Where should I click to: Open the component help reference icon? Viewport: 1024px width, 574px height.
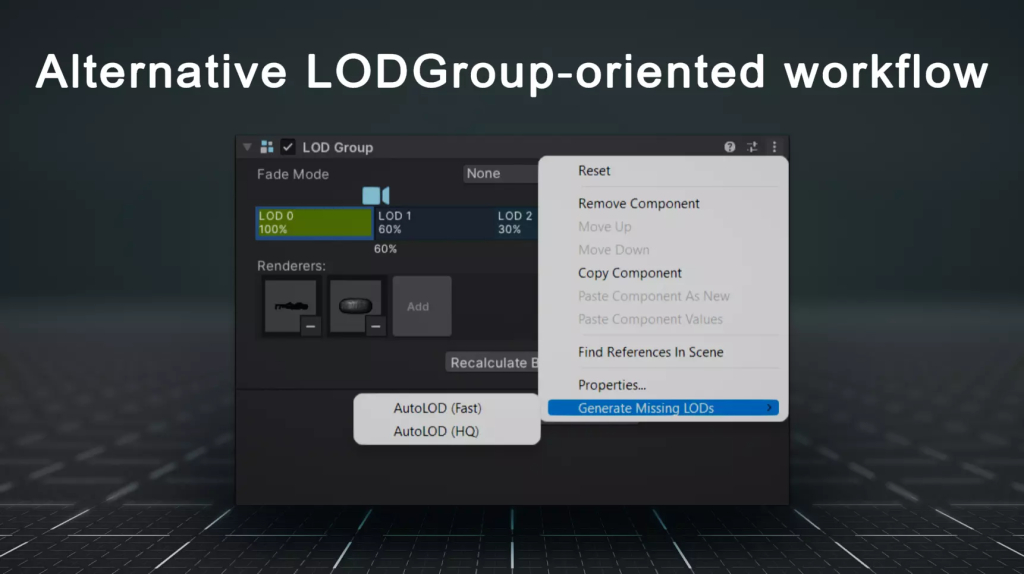pyautogui.click(x=730, y=147)
